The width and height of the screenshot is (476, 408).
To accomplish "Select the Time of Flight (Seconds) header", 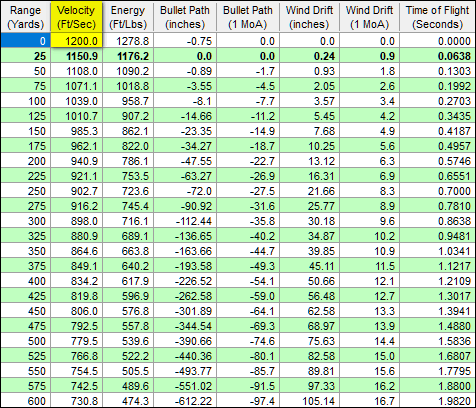I will (437, 17).
